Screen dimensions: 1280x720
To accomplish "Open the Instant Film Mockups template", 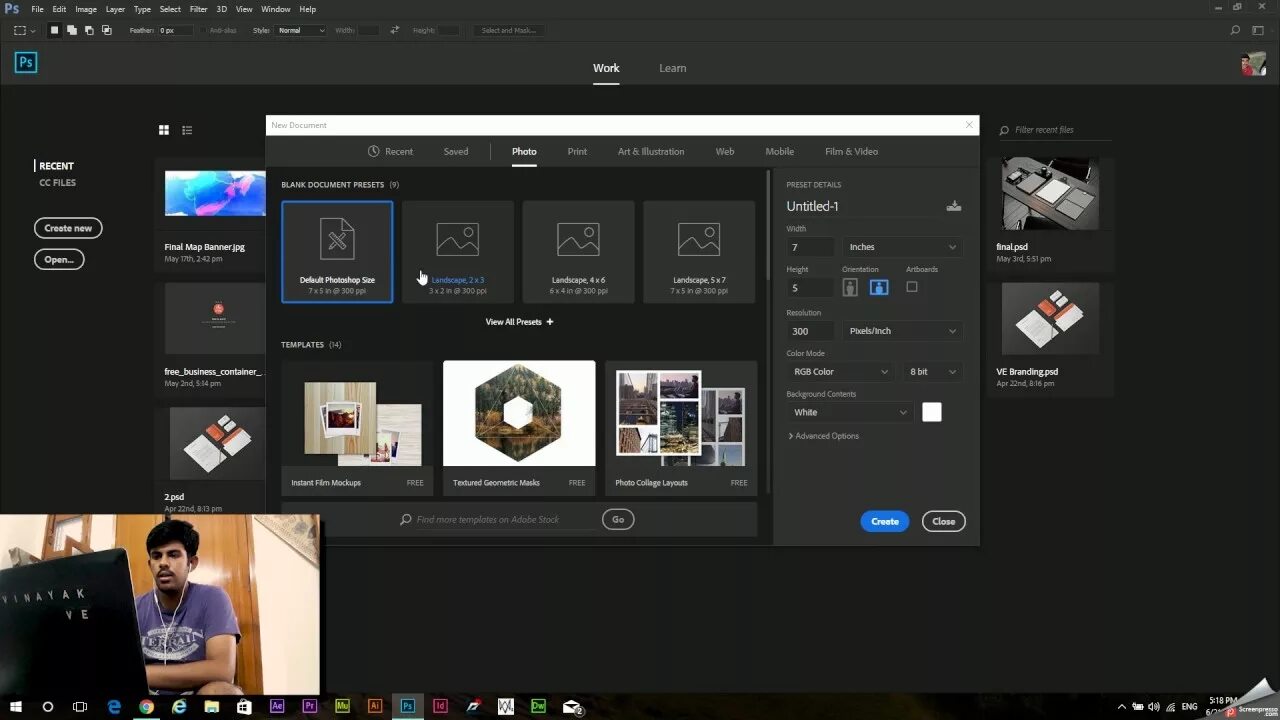I will 357,428.
